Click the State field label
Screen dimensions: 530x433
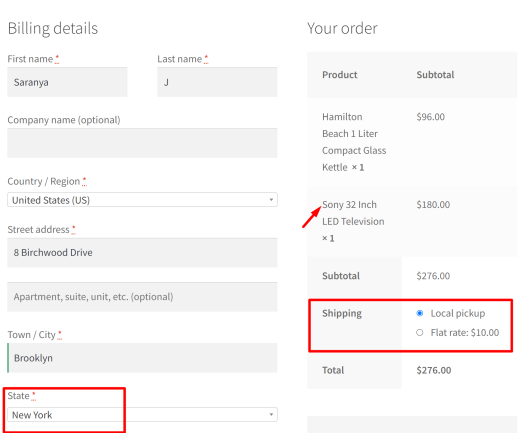click(19, 396)
